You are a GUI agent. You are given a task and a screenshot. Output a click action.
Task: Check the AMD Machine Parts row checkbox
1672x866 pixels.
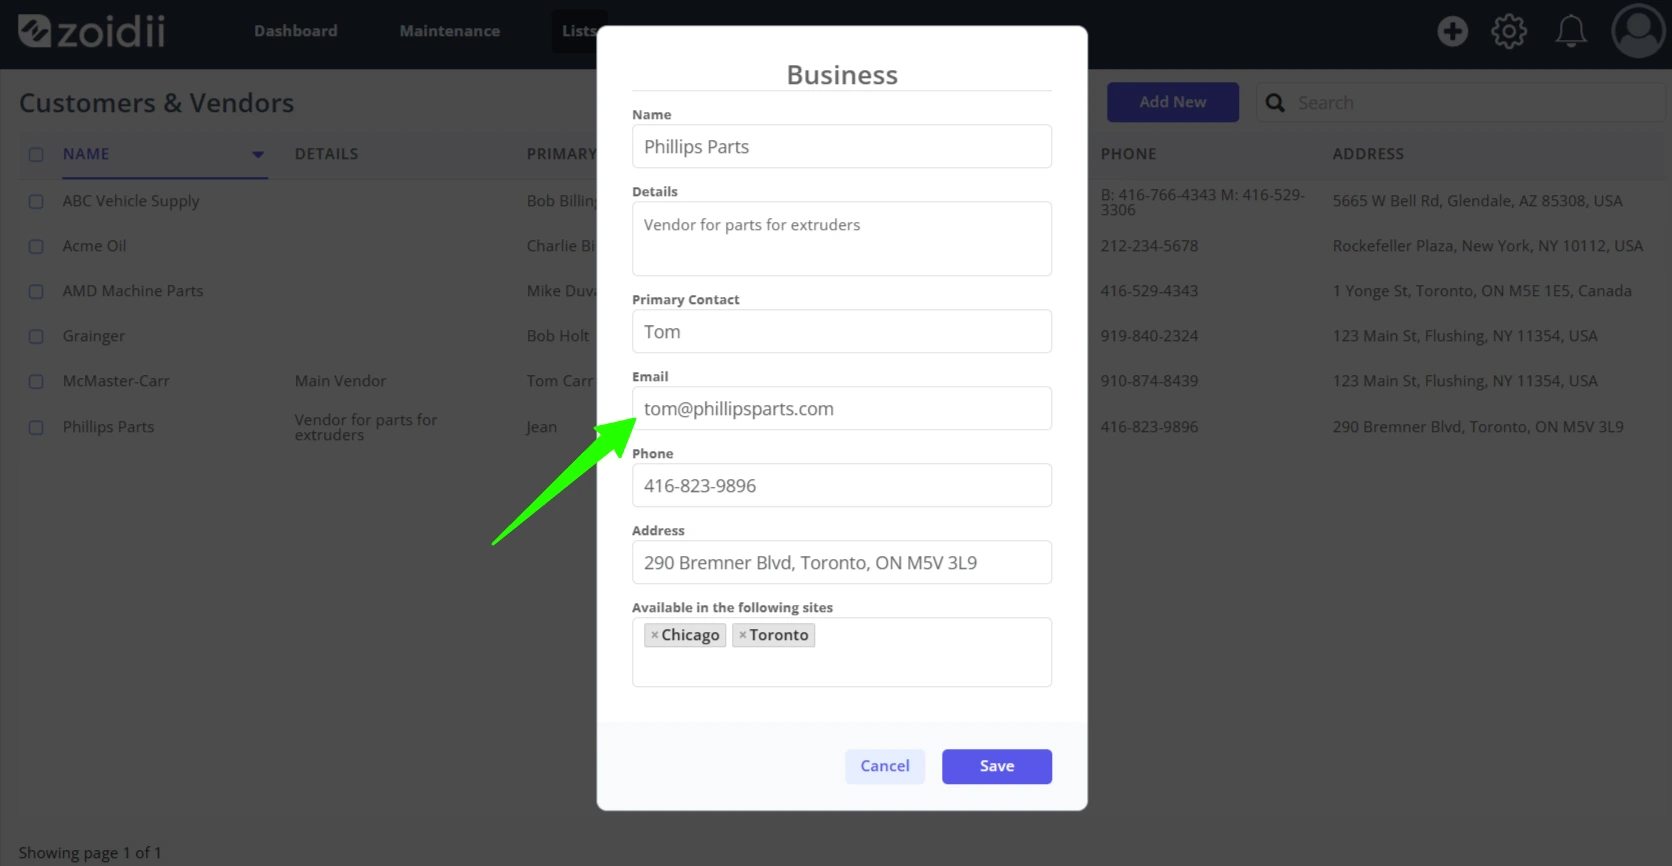click(x=36, y=291)
